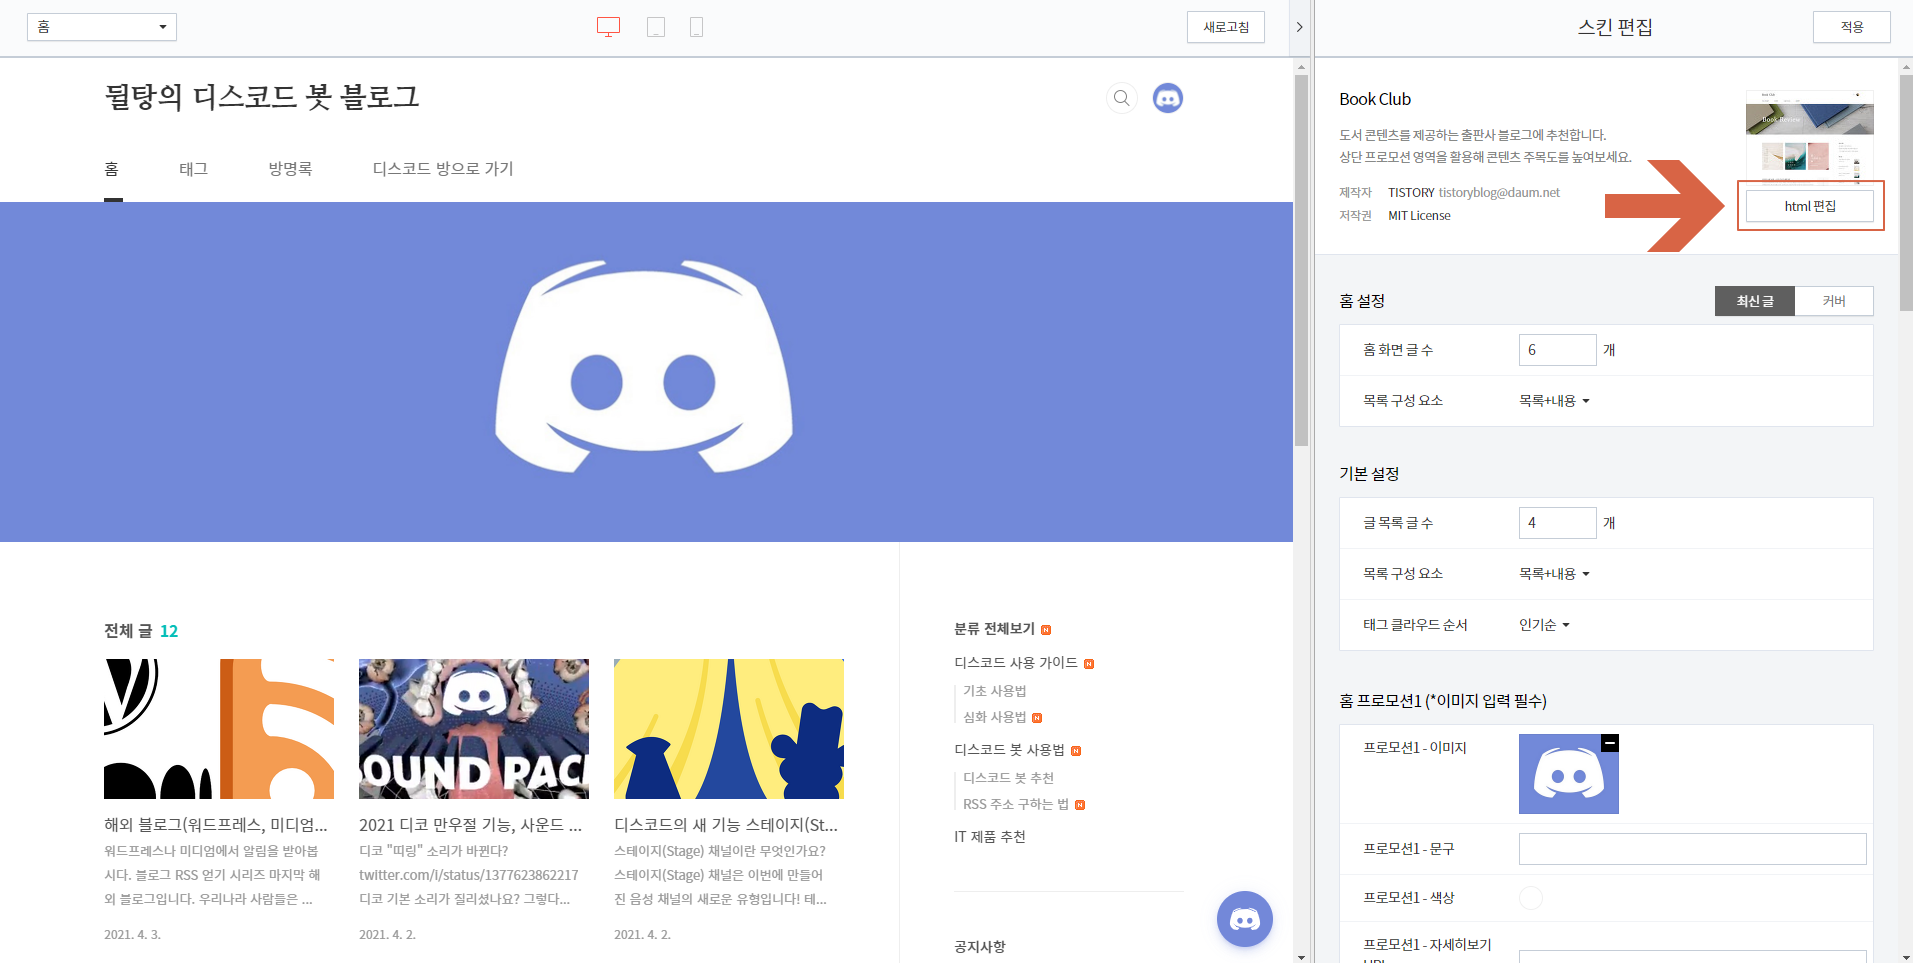
Task: Remove promotion 1 image with minus icon
Action: (1610, 743)
